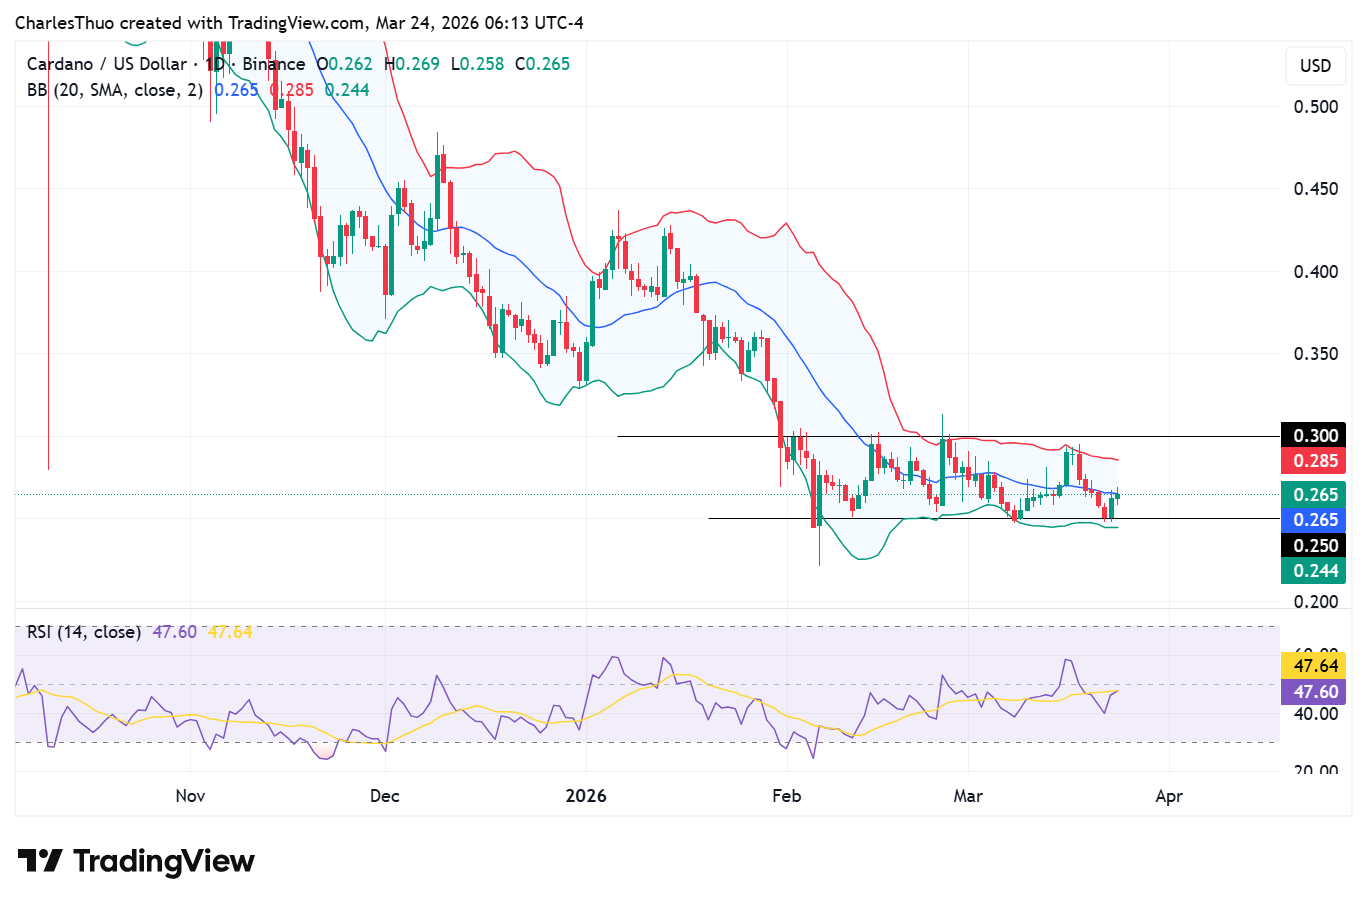Select the purple 47.60 RSI value tag

1315,692
